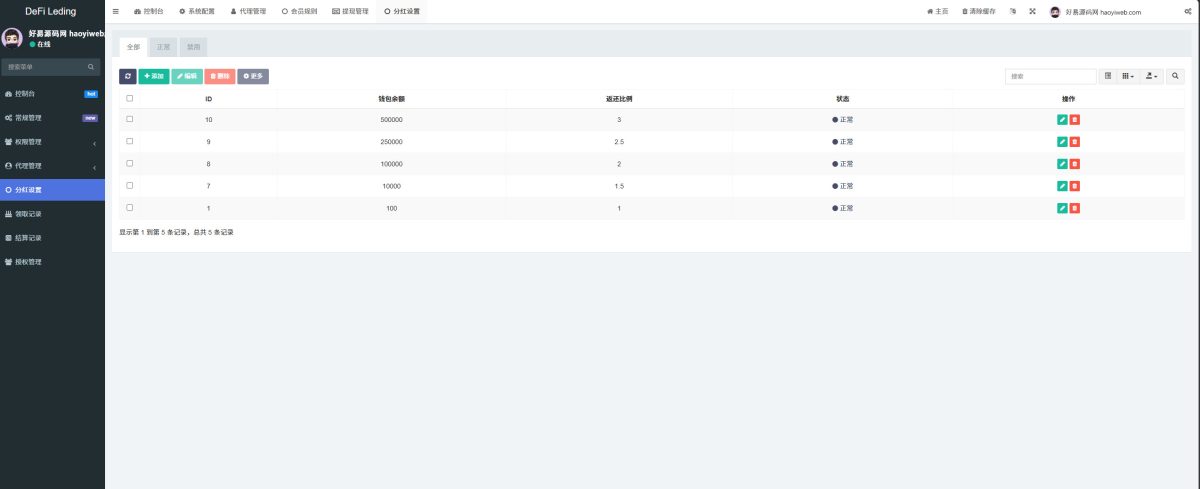This screenshot has height=489, width=1200.
Task: Open the settings gears icon at top right
Action: 1187,11
